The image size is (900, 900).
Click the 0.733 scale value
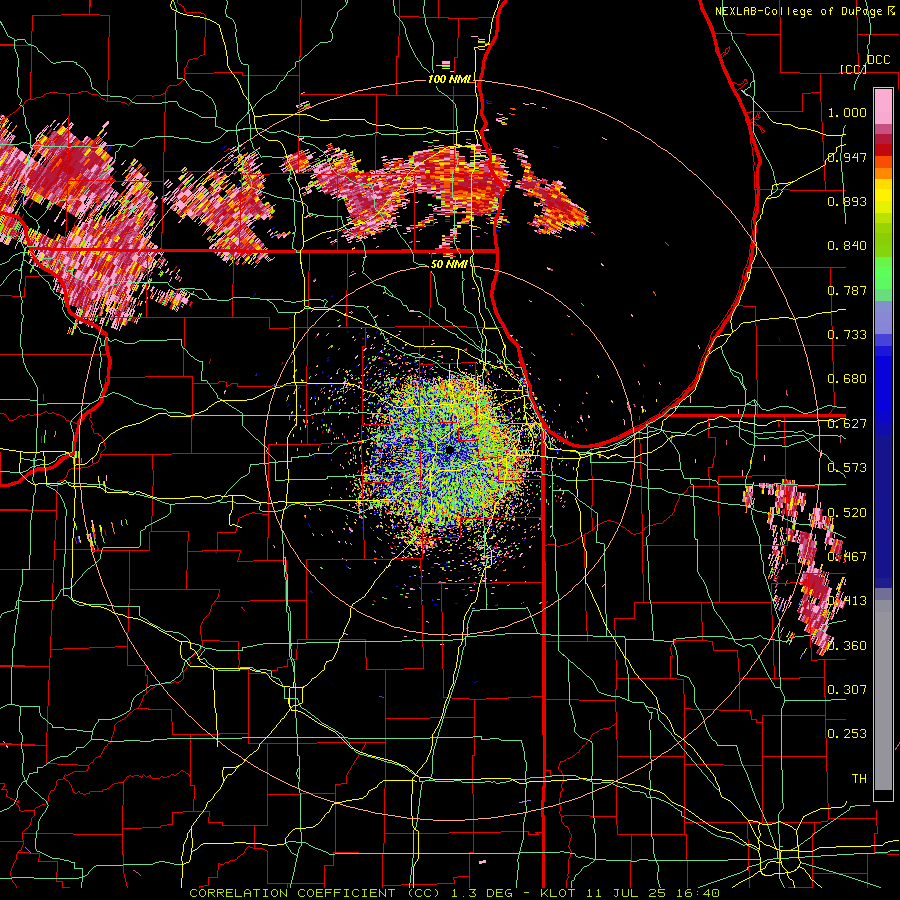click(847, 335)
